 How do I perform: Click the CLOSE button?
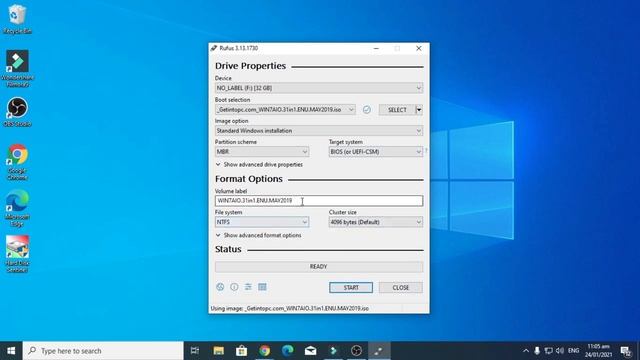pos(400,287)
